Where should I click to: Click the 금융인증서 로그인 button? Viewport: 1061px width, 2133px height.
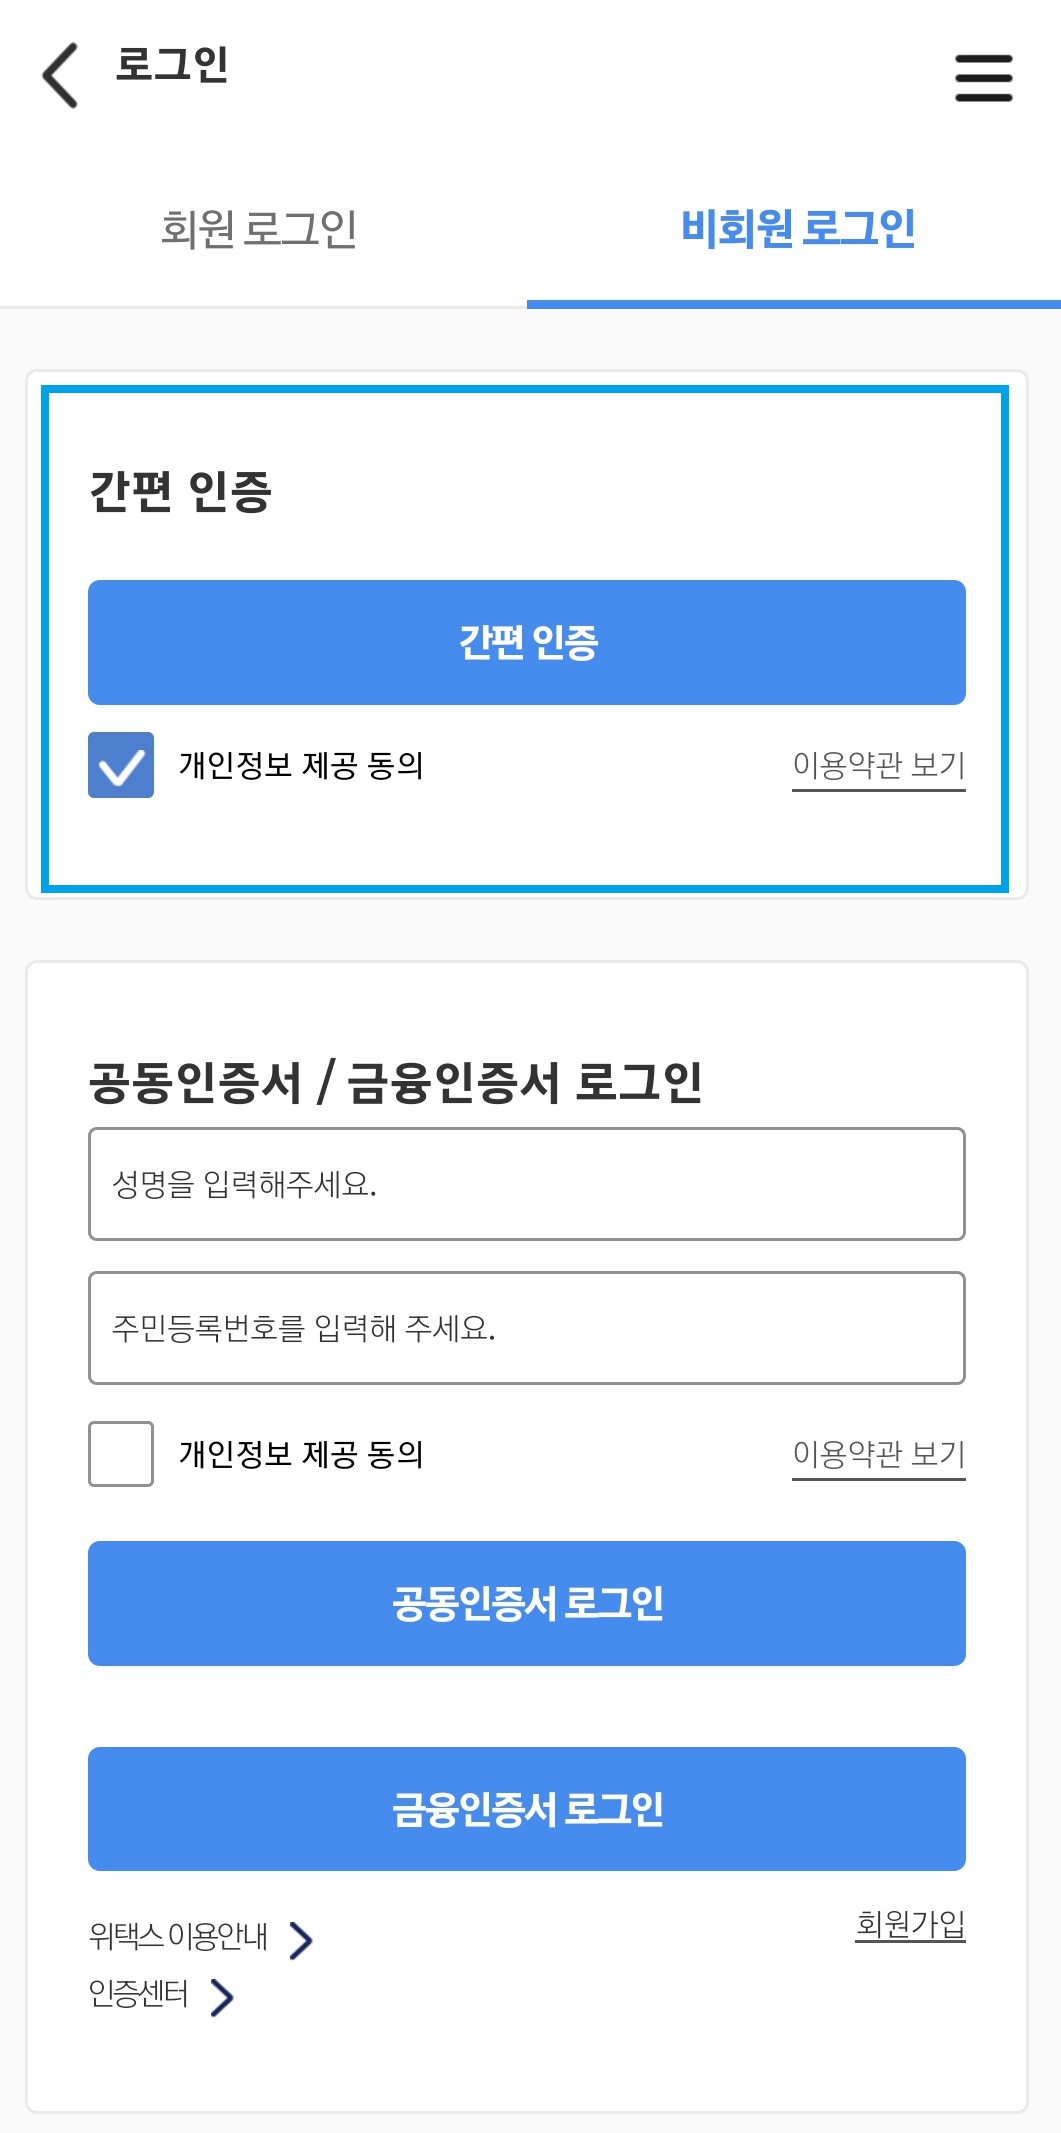point(527,1808)
